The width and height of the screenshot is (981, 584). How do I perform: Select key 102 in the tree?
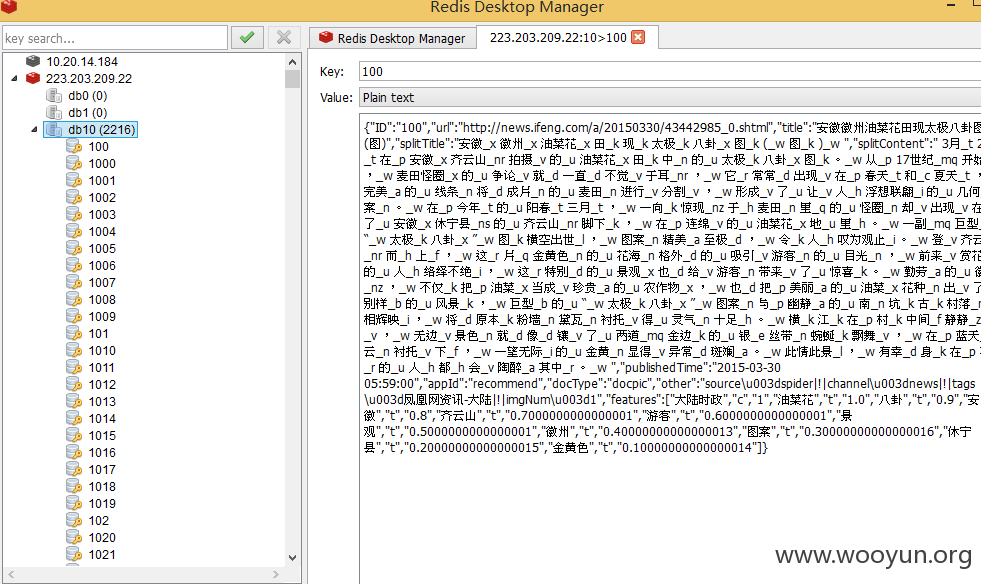(99, 521)
